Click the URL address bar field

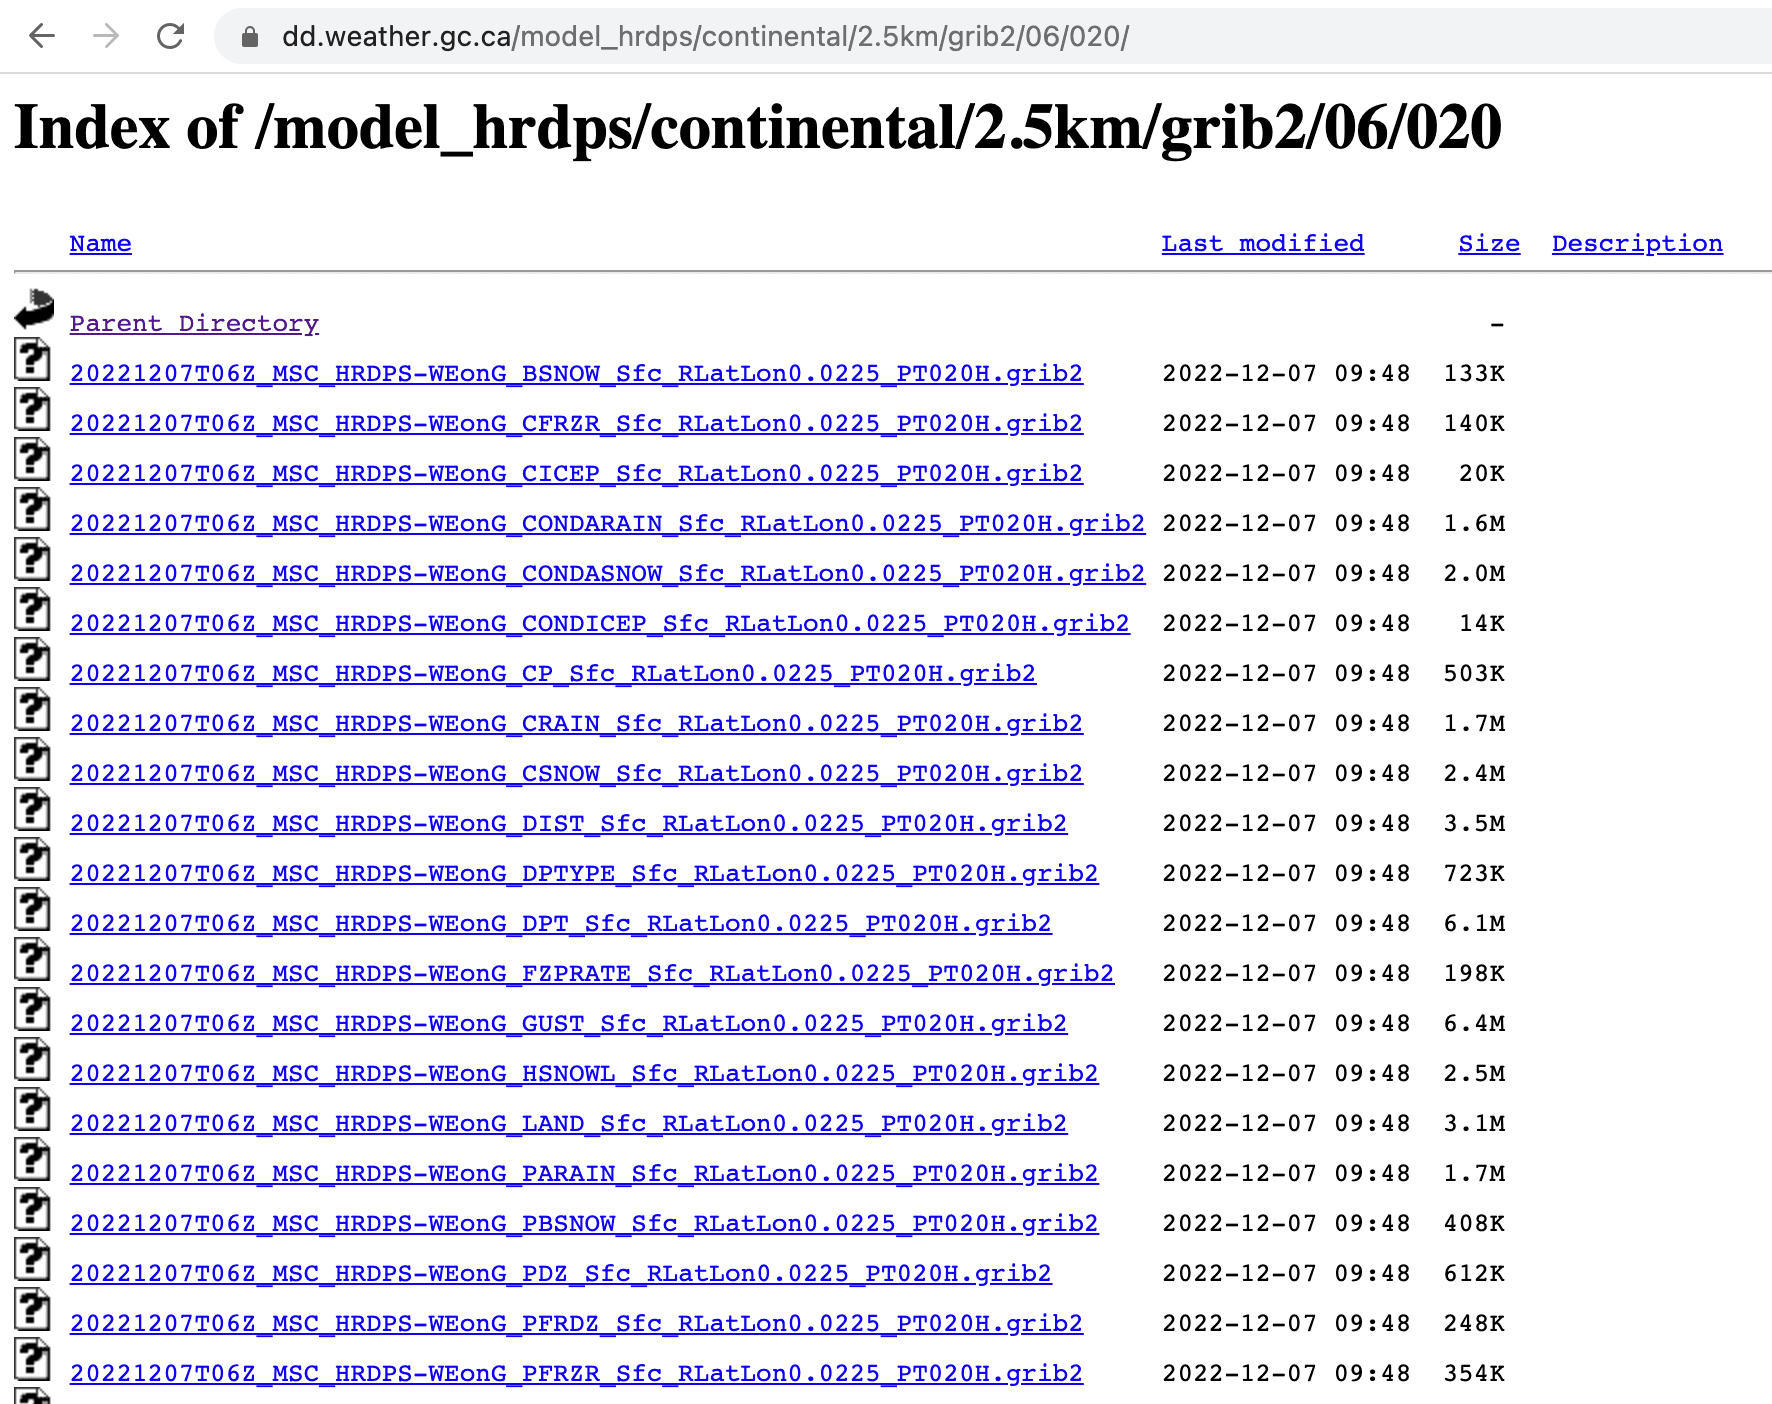[x=900, y=37]
